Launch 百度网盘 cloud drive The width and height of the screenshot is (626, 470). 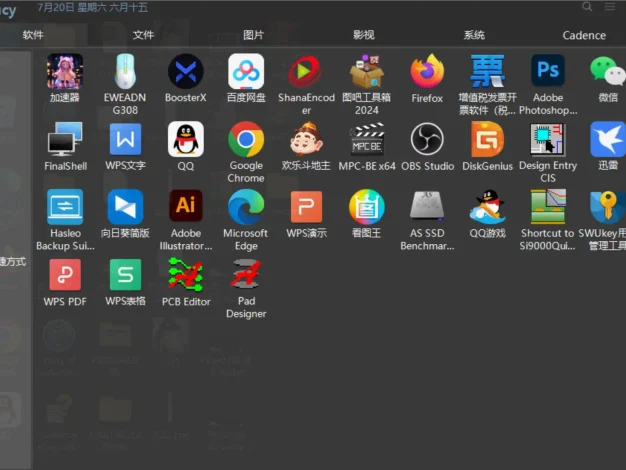pos(246,71)
